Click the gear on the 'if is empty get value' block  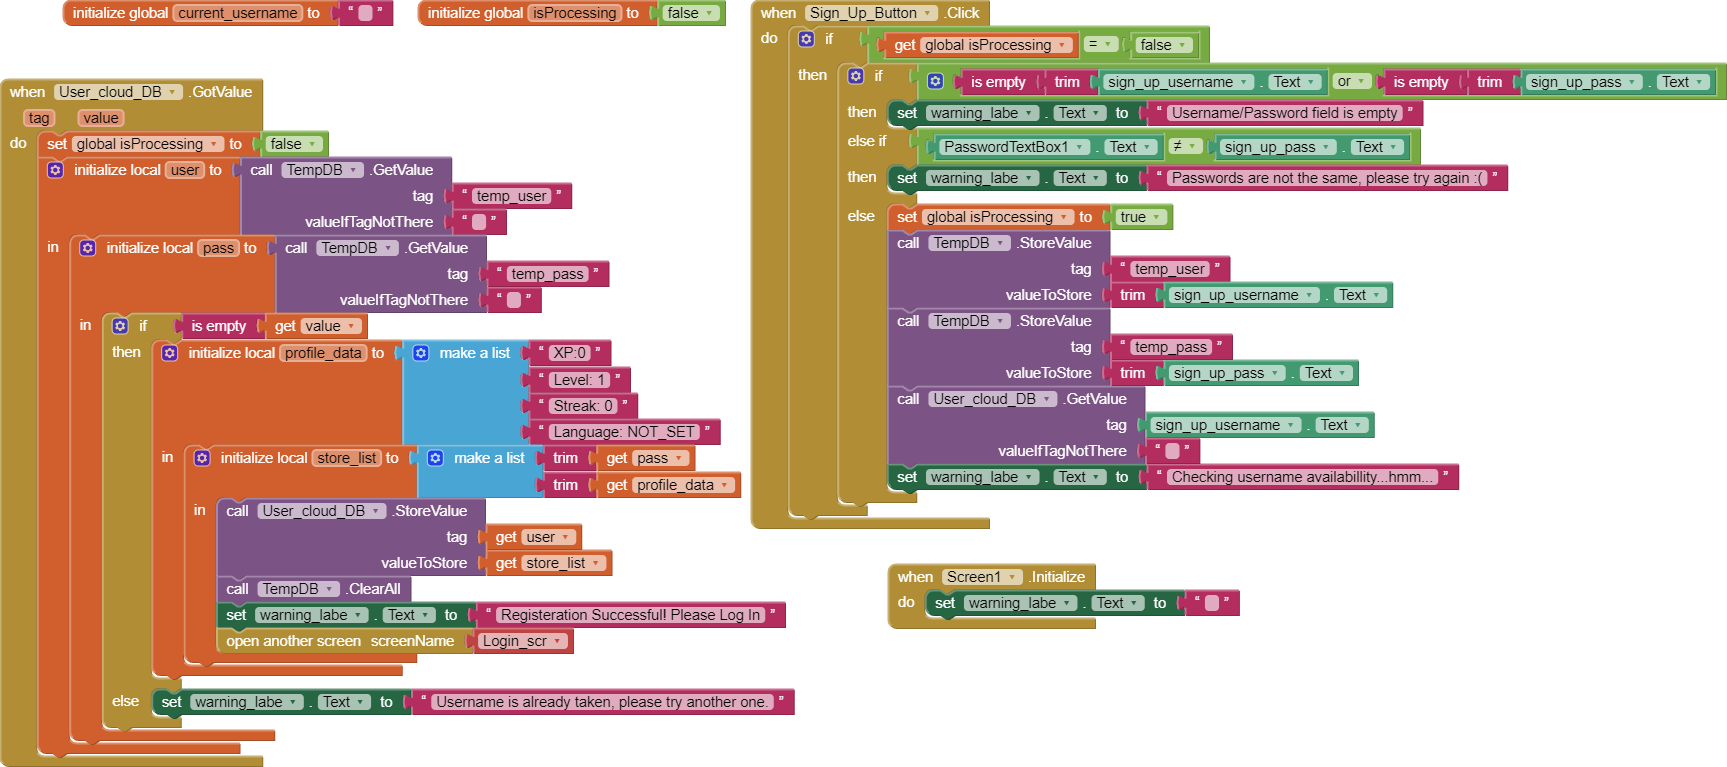[120, 326]
